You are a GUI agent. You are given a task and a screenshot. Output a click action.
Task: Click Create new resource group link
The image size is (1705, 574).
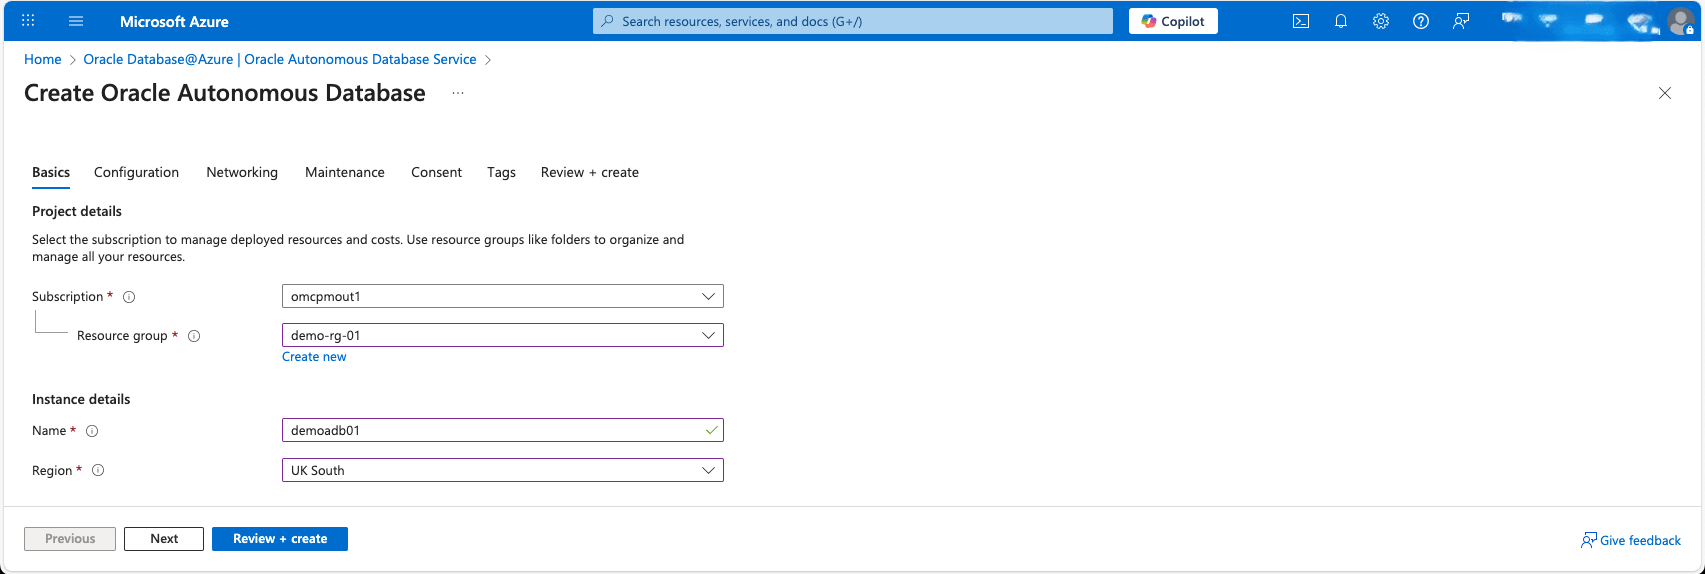pyautogui.click(x=314, y=357)
